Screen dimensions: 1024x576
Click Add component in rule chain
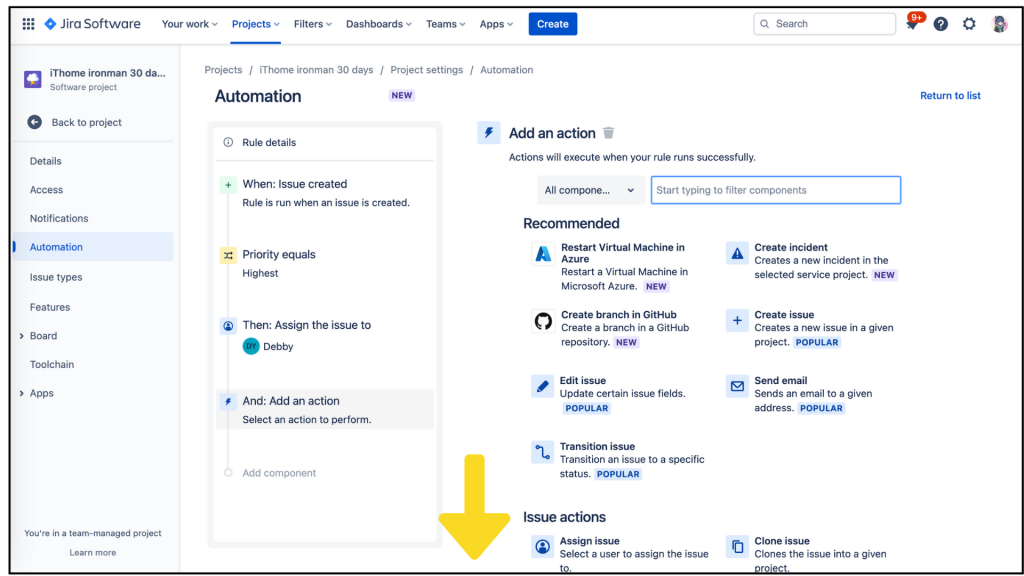click(x=279, y=473)
